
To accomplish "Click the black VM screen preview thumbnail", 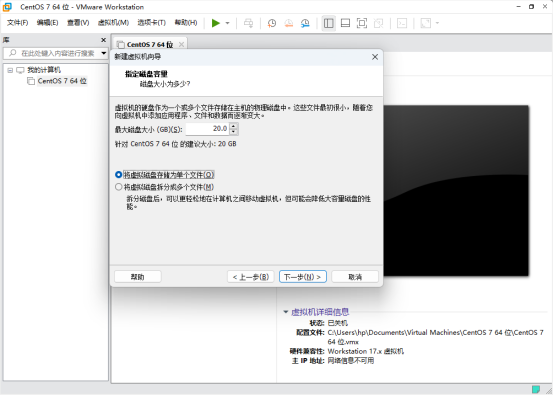I will (x=456, y=191).
